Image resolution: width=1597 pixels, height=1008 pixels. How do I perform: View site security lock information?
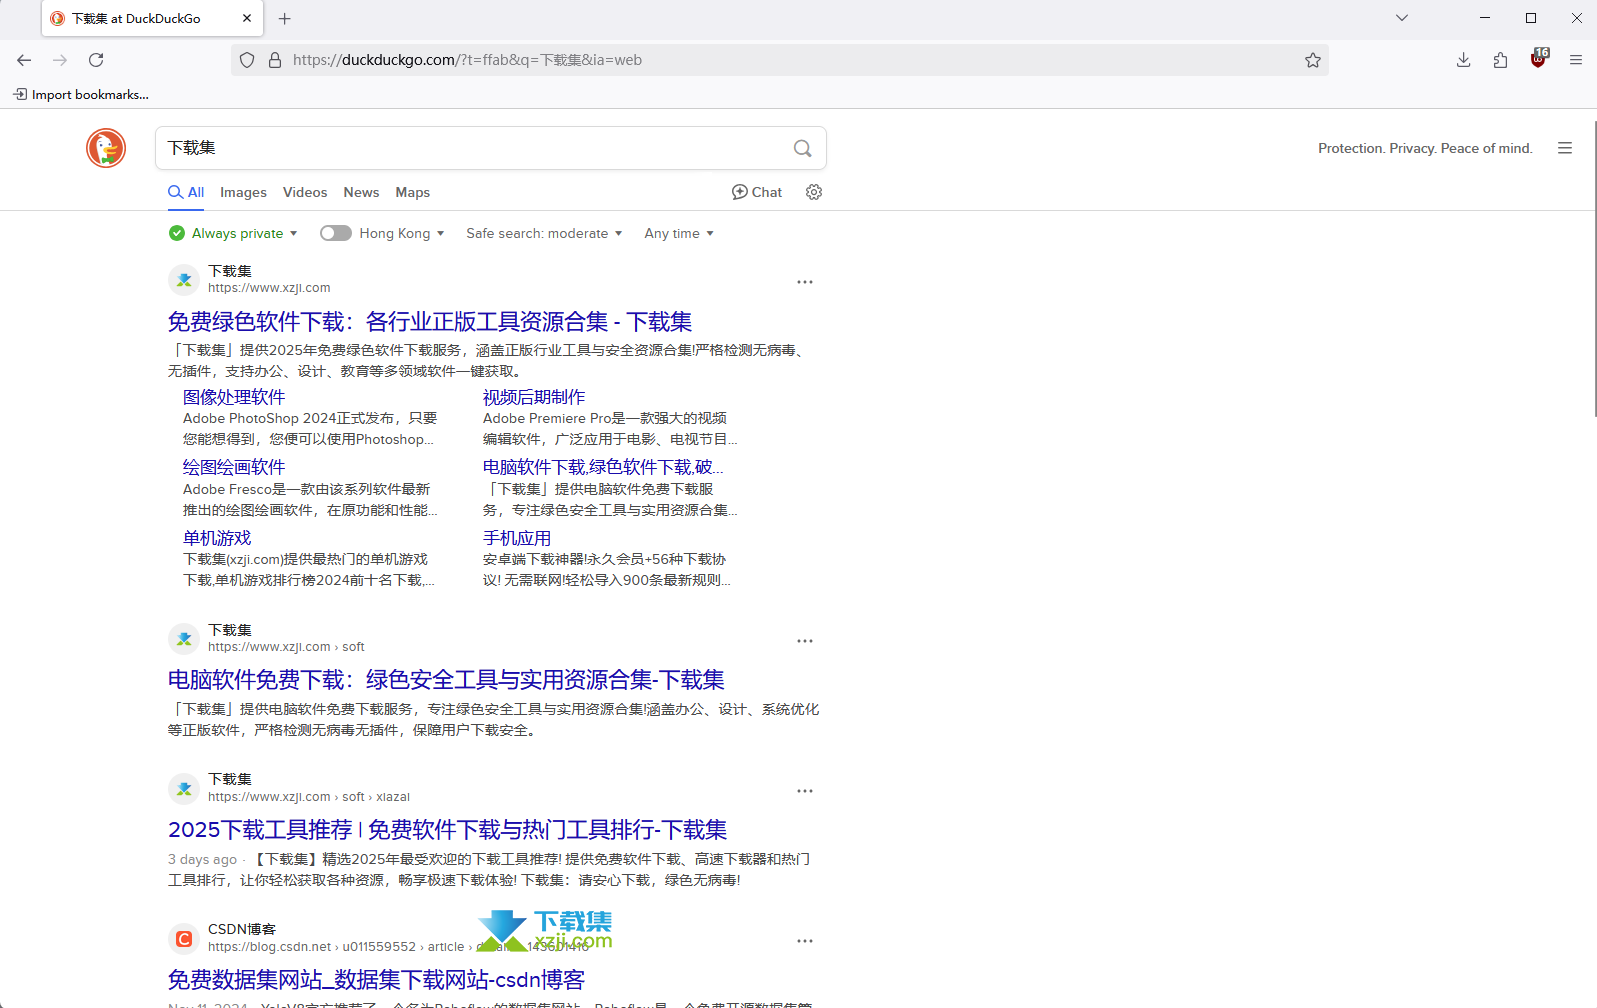click(275, 60)
